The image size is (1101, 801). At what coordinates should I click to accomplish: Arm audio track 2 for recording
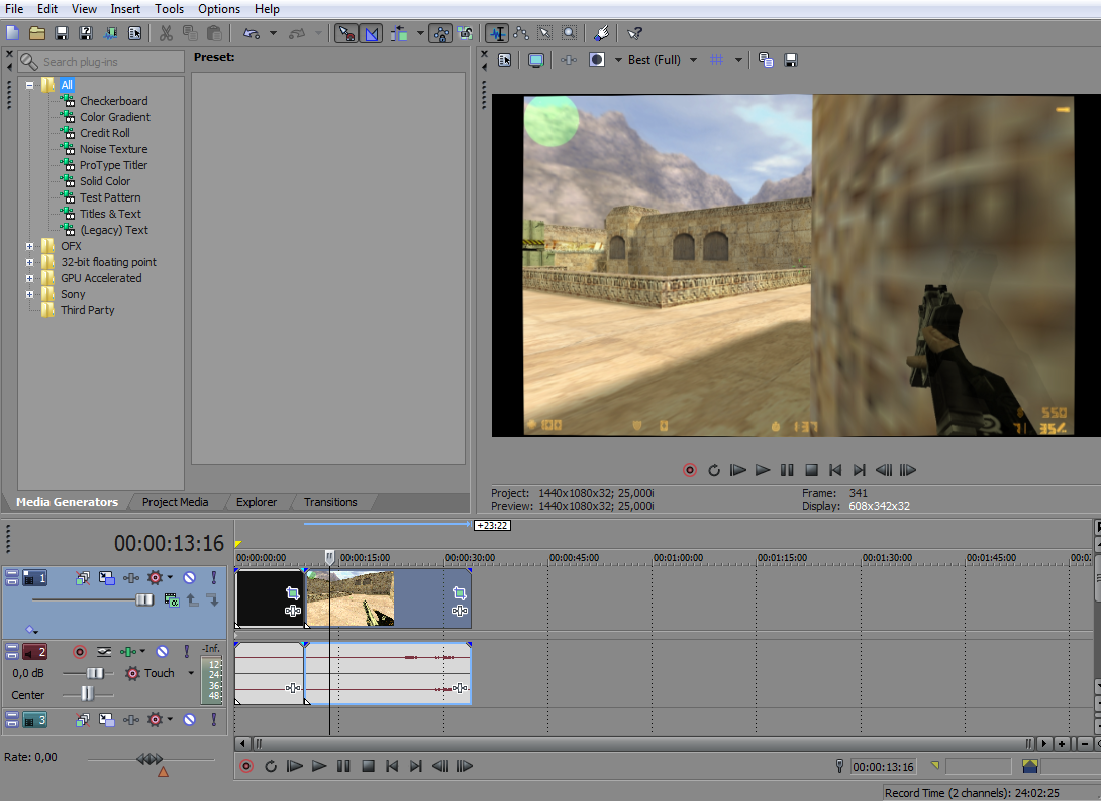pos(80,652)
